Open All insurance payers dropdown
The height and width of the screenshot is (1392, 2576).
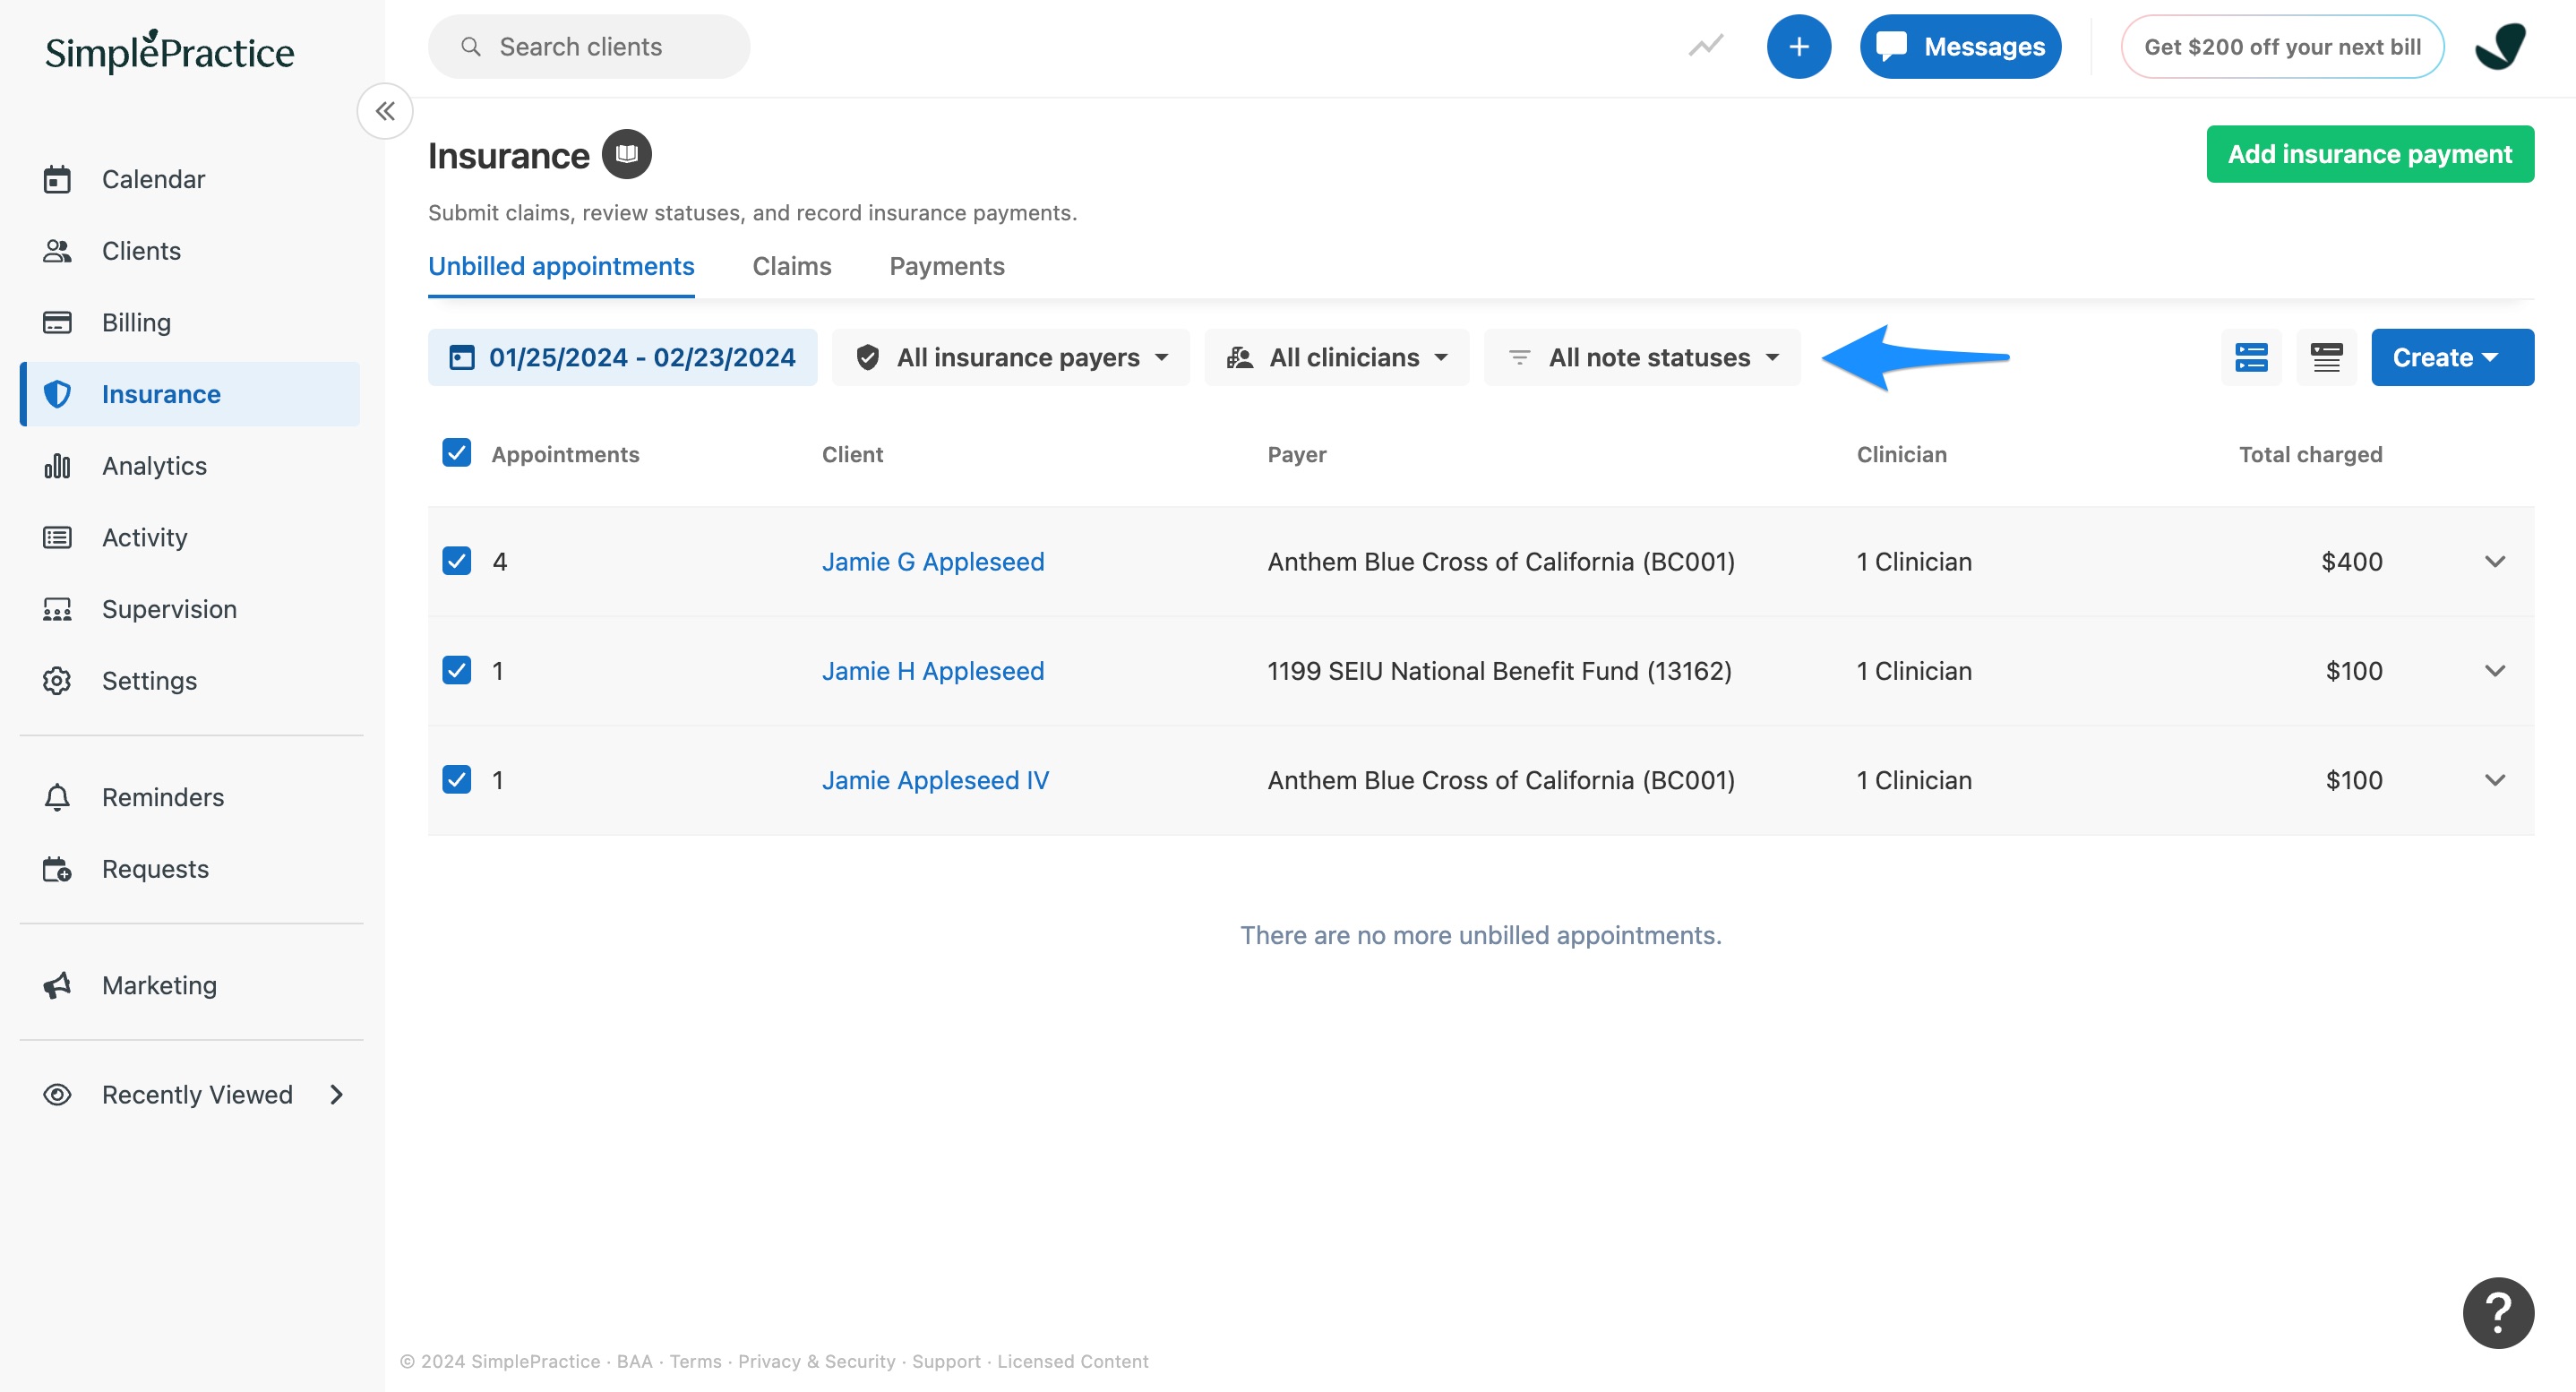click(x=1011, y=357)
